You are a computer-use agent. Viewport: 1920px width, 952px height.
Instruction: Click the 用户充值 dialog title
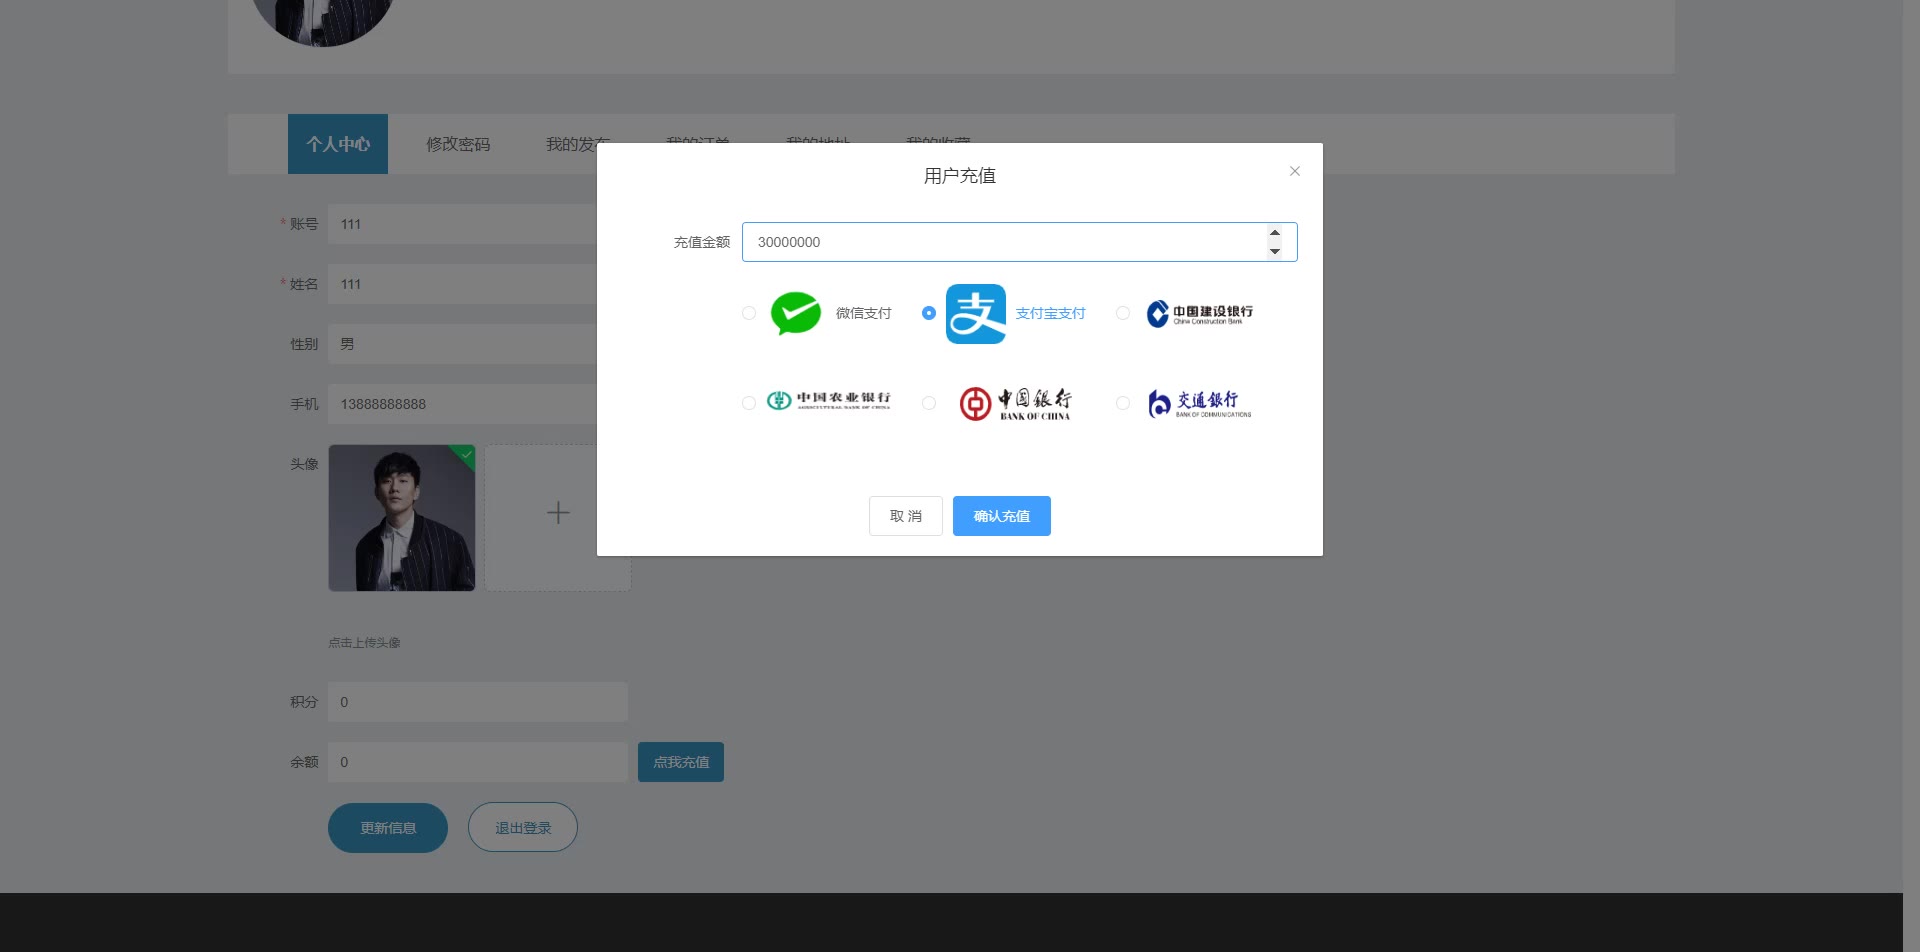(960, 176)
